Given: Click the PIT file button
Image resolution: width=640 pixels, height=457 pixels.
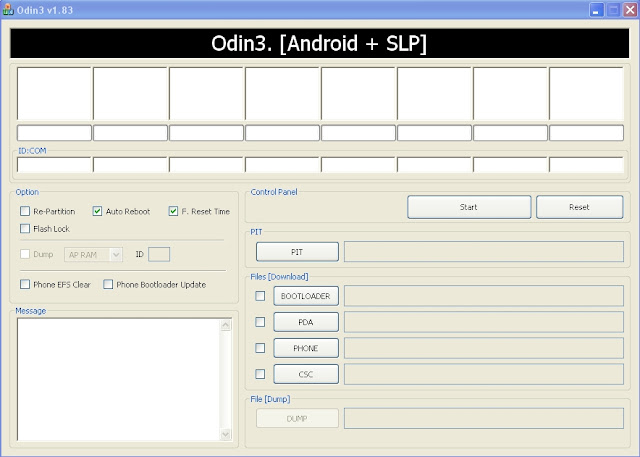Looking at the screenshot, I should click(x=297, y=252).
